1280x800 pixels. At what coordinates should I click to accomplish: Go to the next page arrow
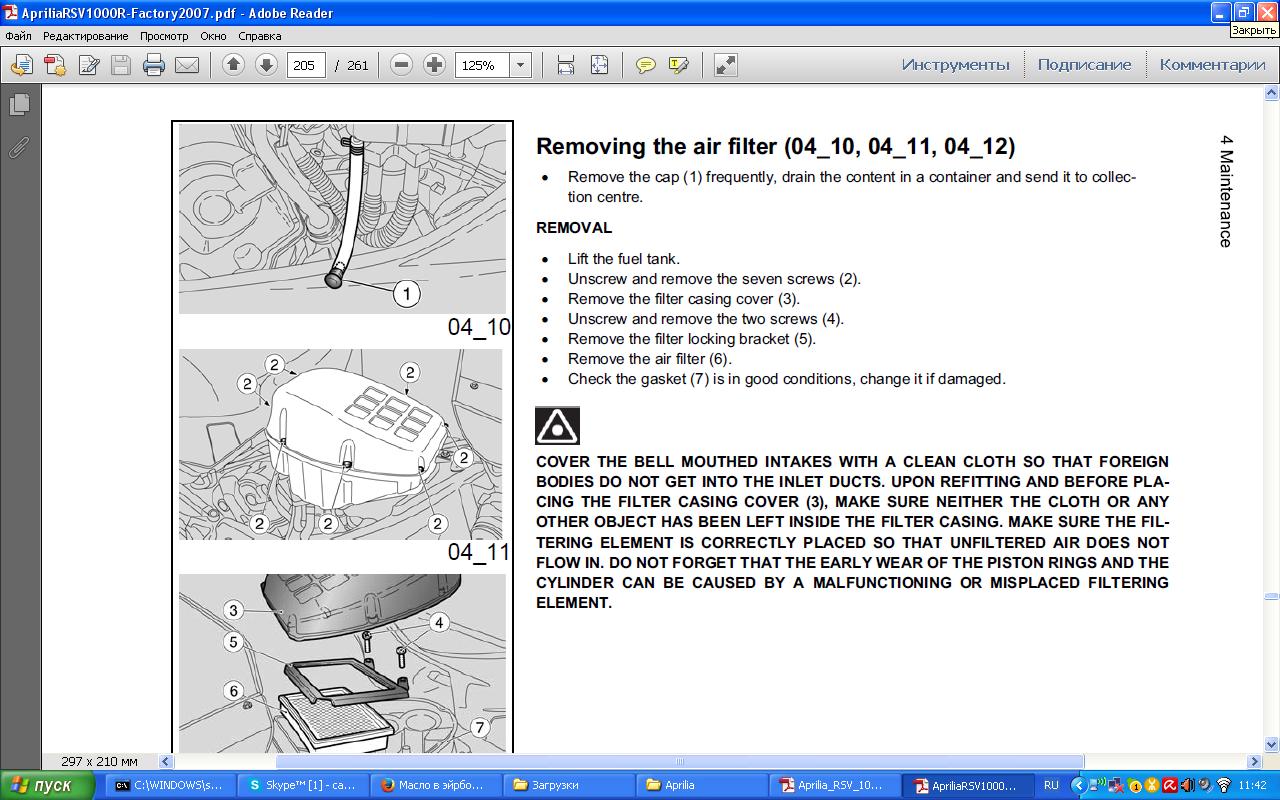click(x=266, y=65)
